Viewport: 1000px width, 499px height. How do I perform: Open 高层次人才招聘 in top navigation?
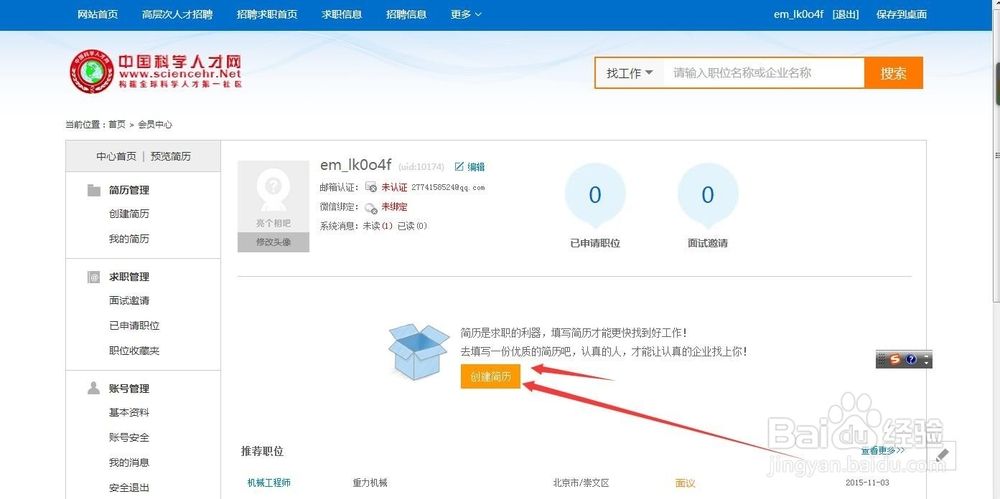[x=177, y=14]
